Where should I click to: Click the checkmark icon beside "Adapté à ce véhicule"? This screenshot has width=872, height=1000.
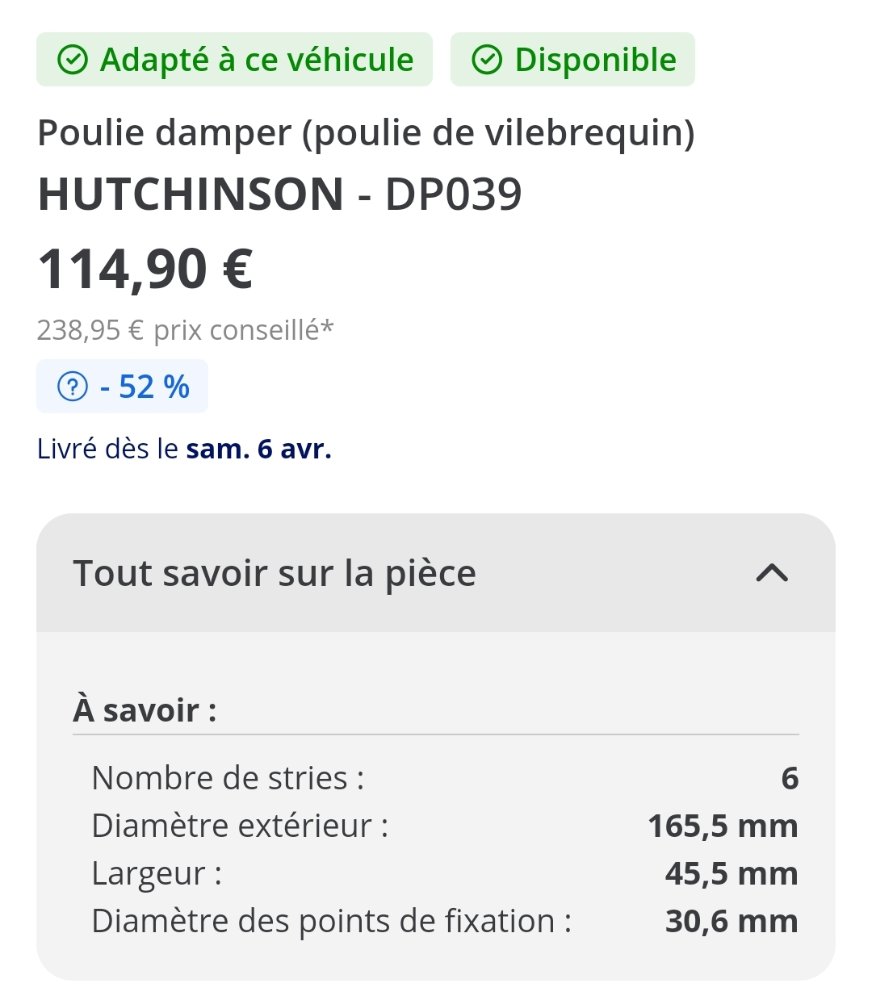click(71, 60)
